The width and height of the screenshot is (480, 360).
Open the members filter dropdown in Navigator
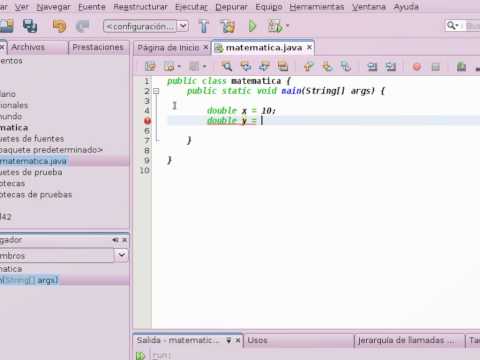(x=122, y=255)
